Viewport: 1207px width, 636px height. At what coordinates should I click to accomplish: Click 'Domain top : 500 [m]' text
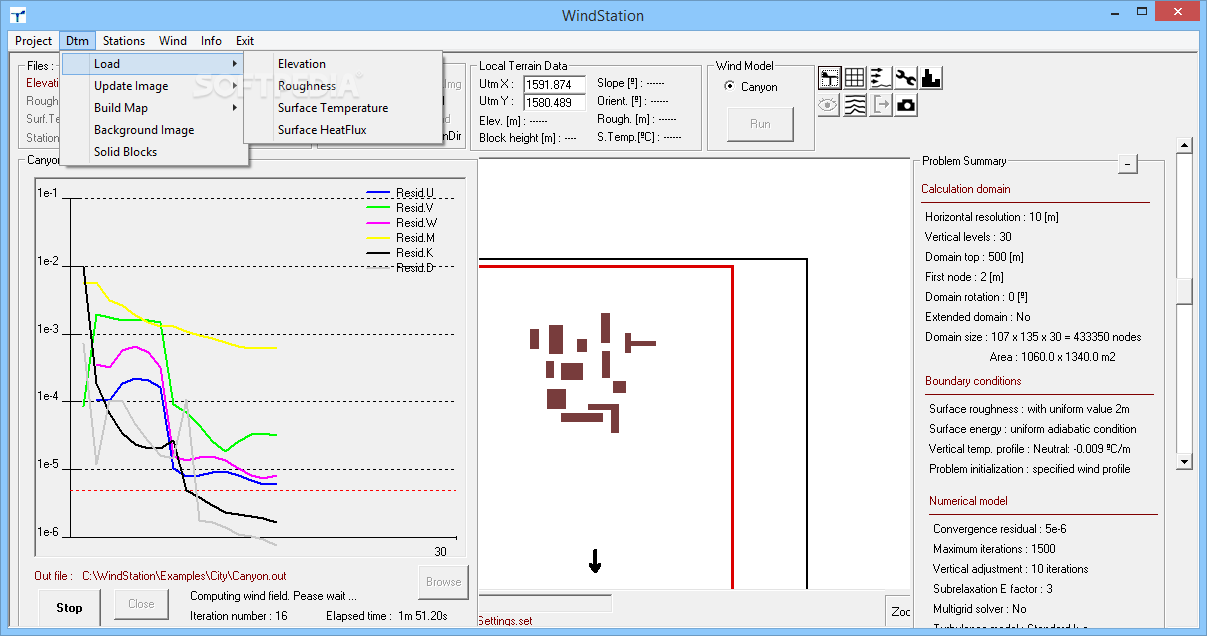pyautogui.click(x=974, y=257)
